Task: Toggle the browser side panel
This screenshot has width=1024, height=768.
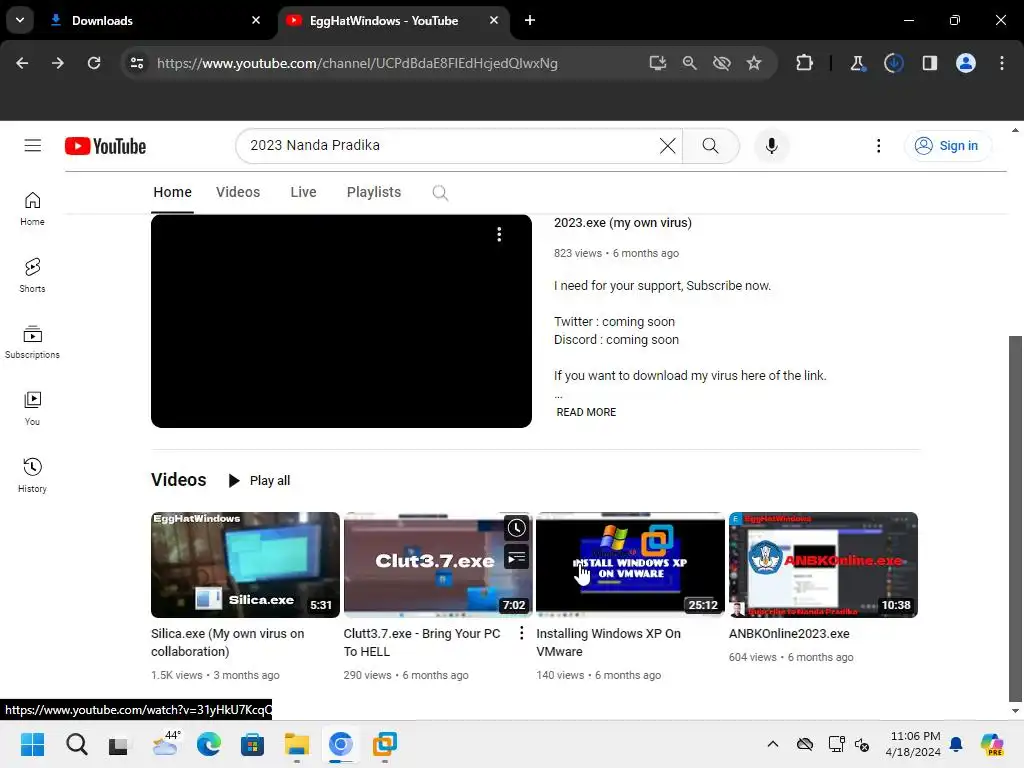Action: click(930, 63)
